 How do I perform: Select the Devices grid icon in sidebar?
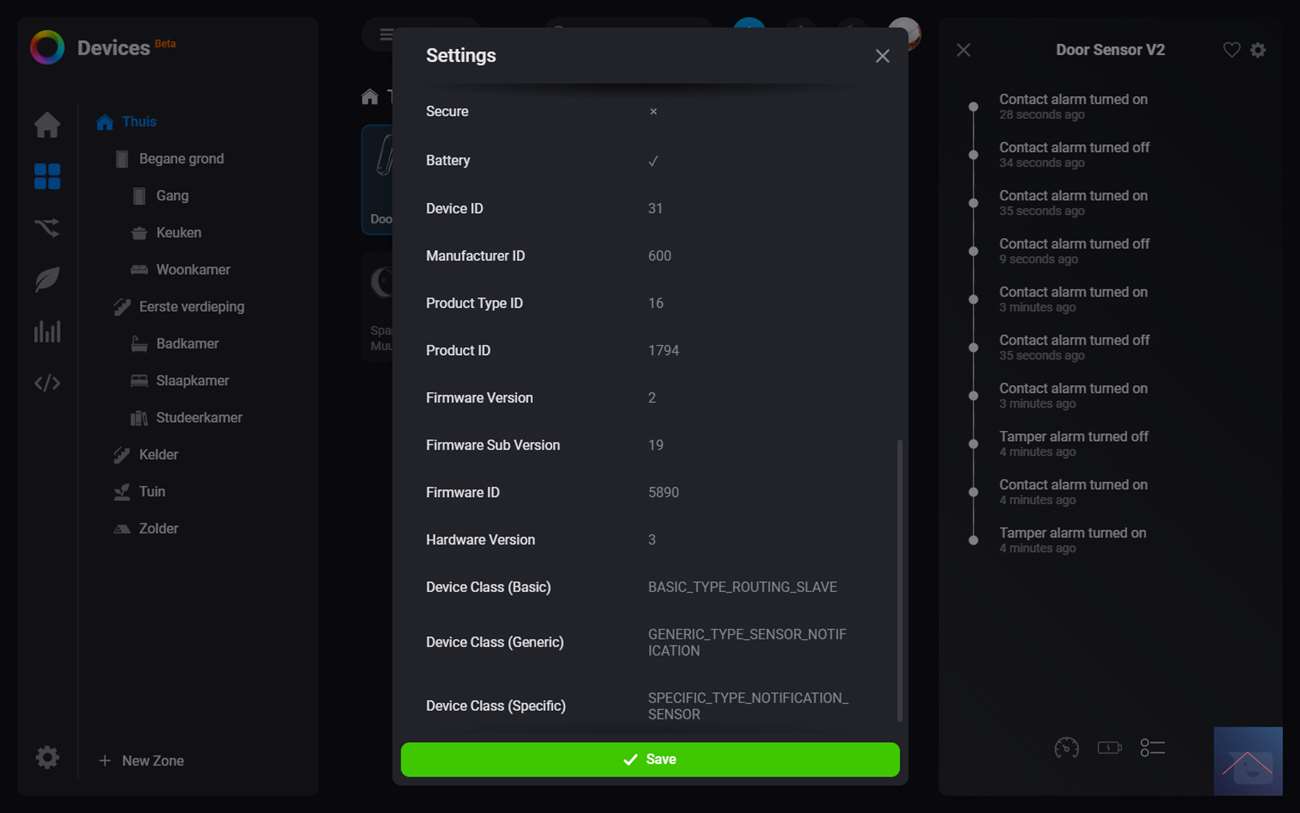point(47,177)
